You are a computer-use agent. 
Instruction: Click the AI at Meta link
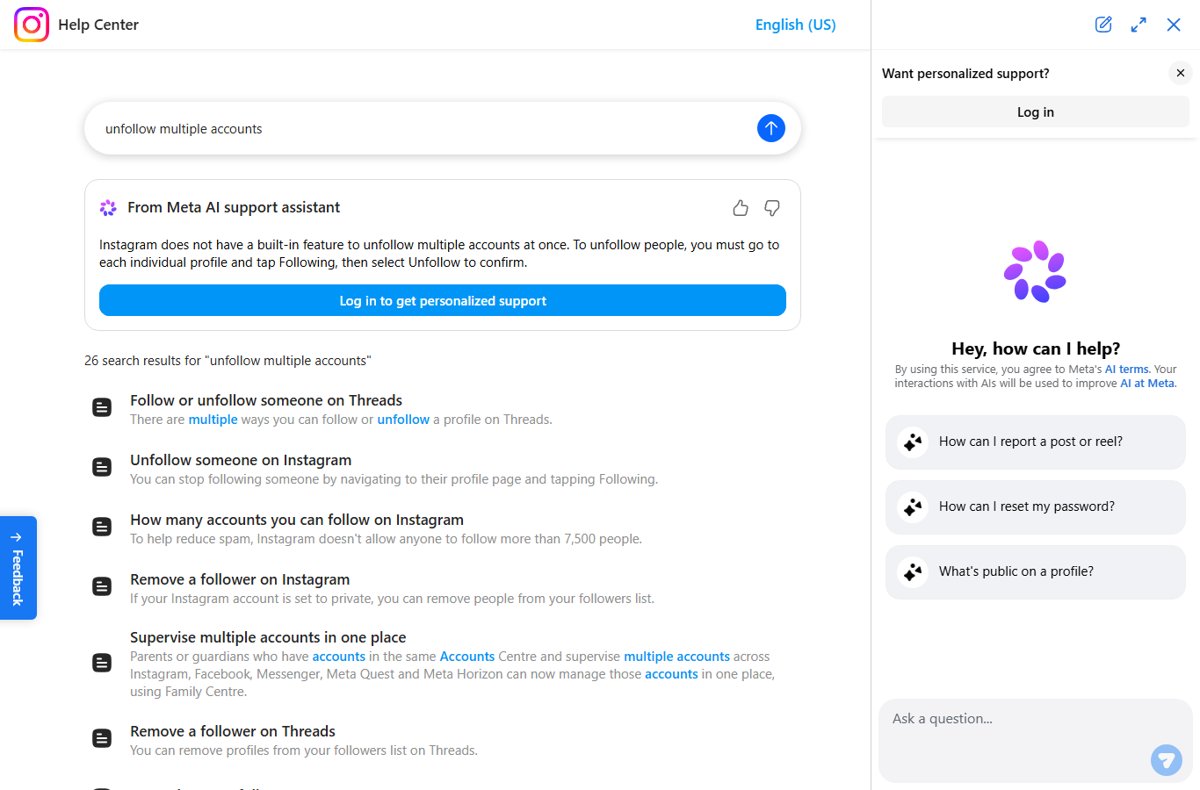click(1147, 383)
